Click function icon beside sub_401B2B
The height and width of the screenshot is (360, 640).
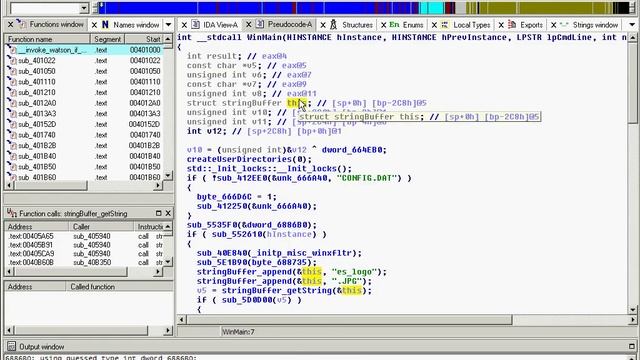point(12,146)
